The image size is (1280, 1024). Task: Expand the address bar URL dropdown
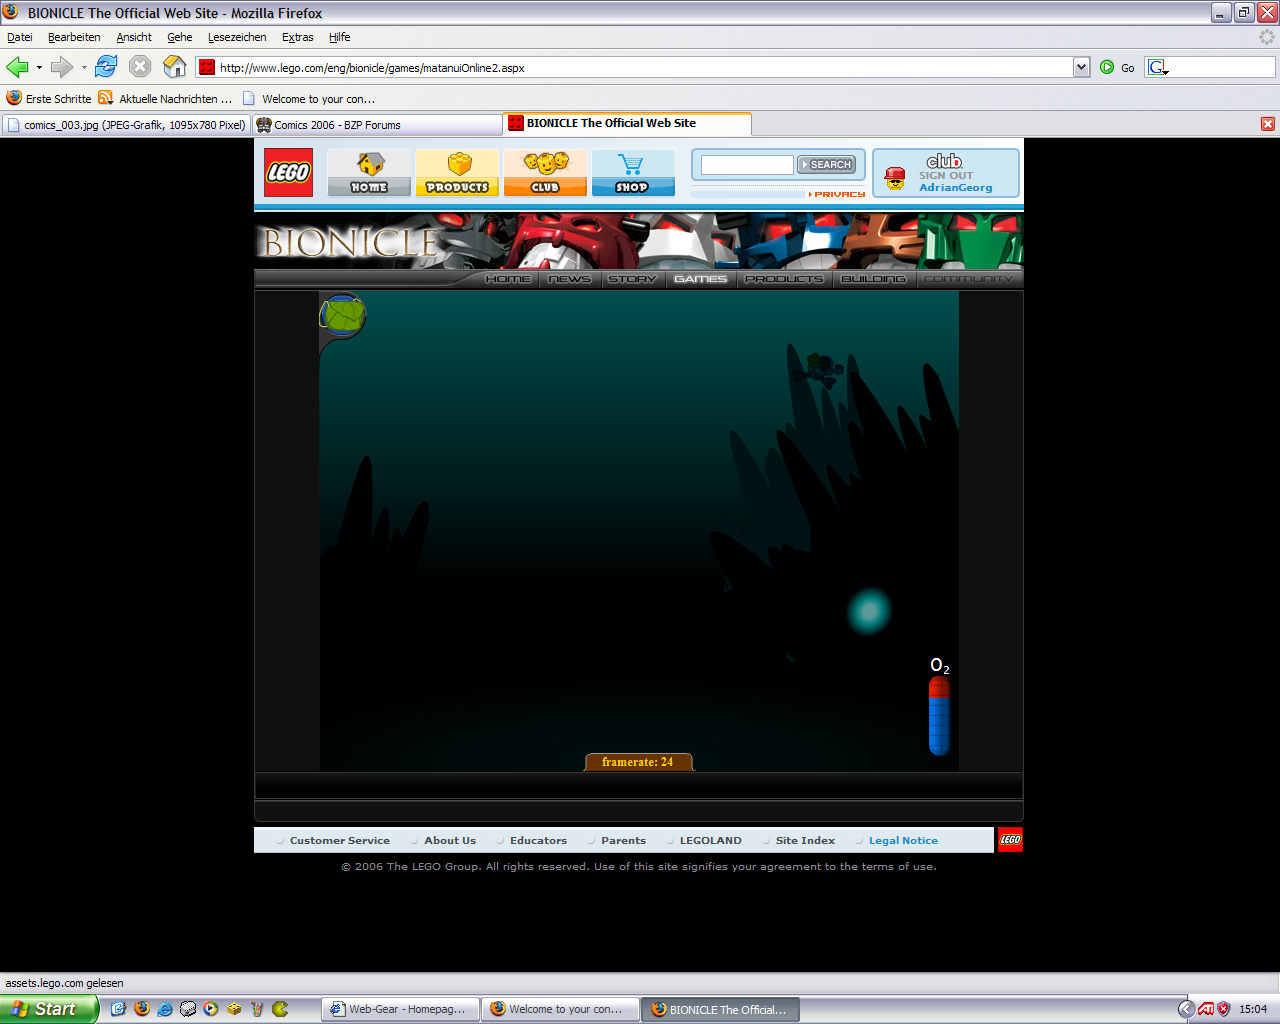pyautogui.click(x=1081, y=67)
